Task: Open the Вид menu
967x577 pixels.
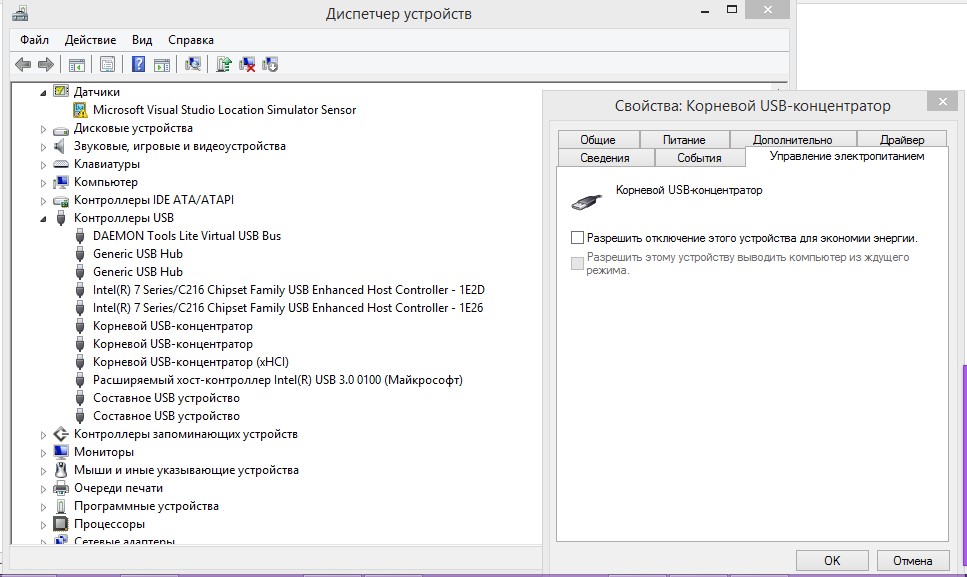Action: 142,40
